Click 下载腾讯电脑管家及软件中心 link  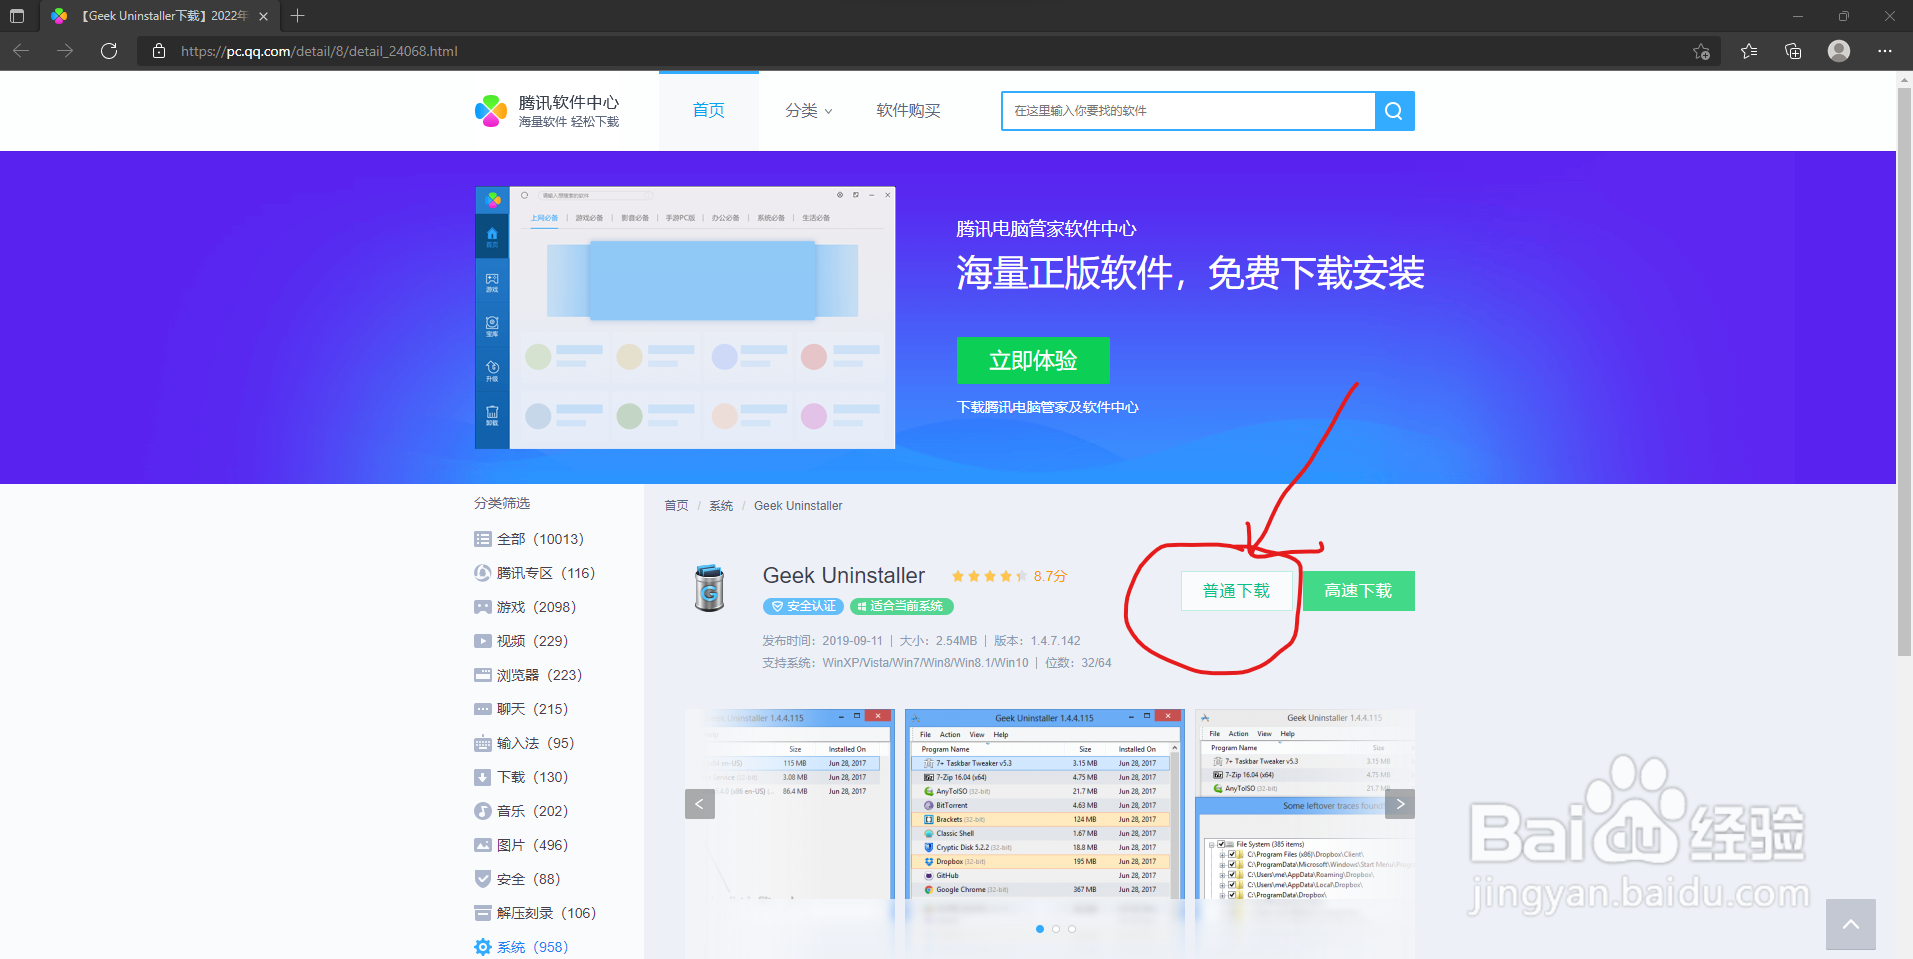(x=1047, y=407)
